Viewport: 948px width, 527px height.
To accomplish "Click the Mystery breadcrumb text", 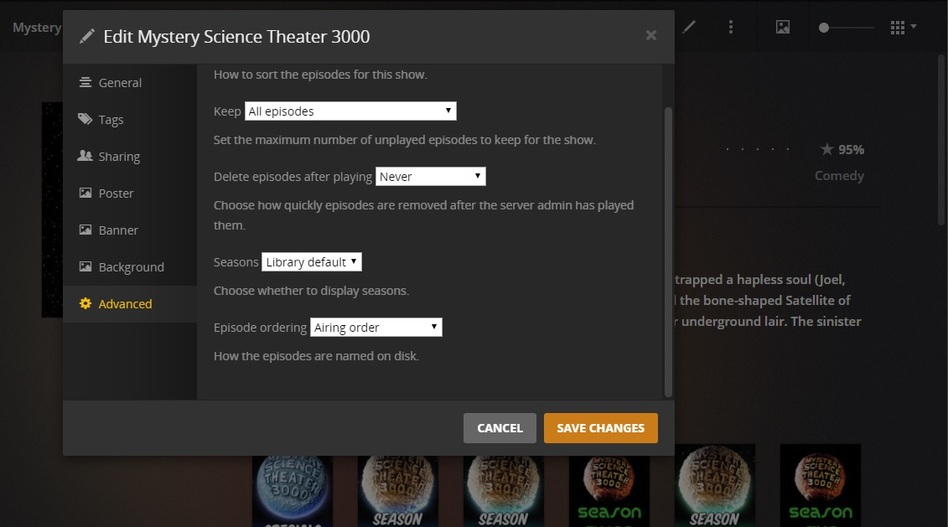I will click(37, 28).
